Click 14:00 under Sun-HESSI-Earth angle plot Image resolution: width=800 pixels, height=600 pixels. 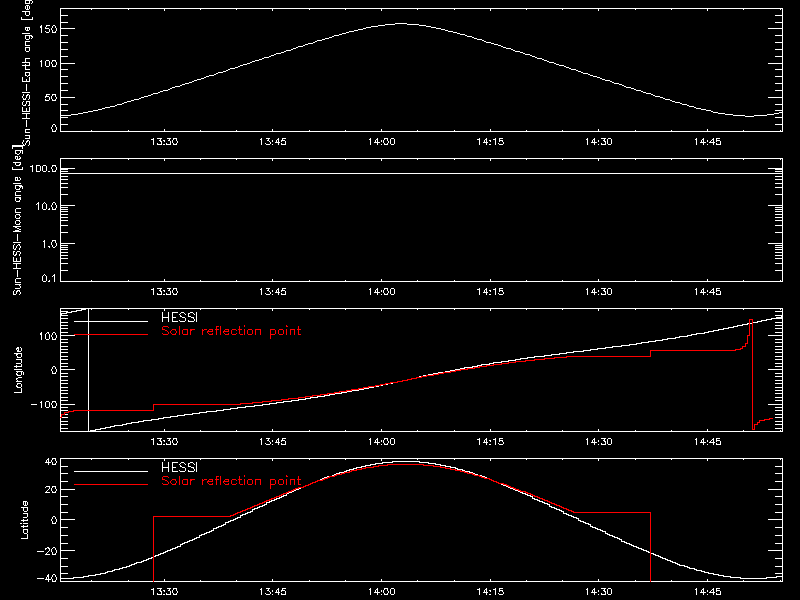pyautogui.click(x=382, y=142)
